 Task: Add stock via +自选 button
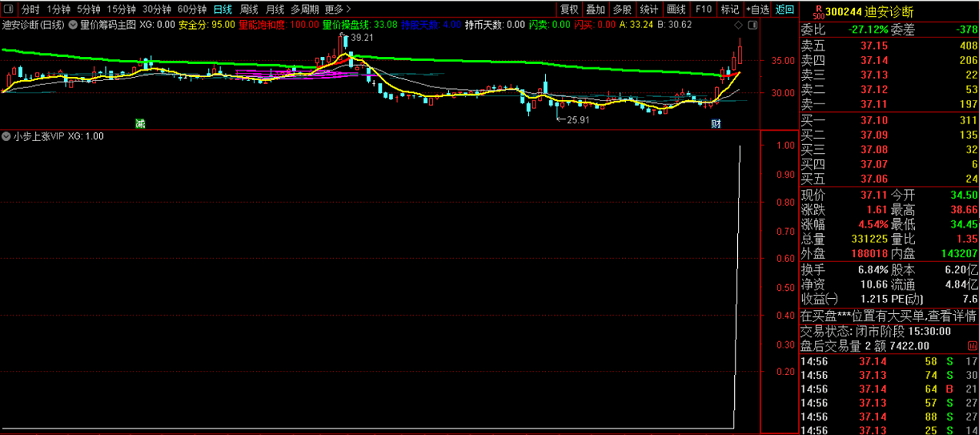coord(757,9)
